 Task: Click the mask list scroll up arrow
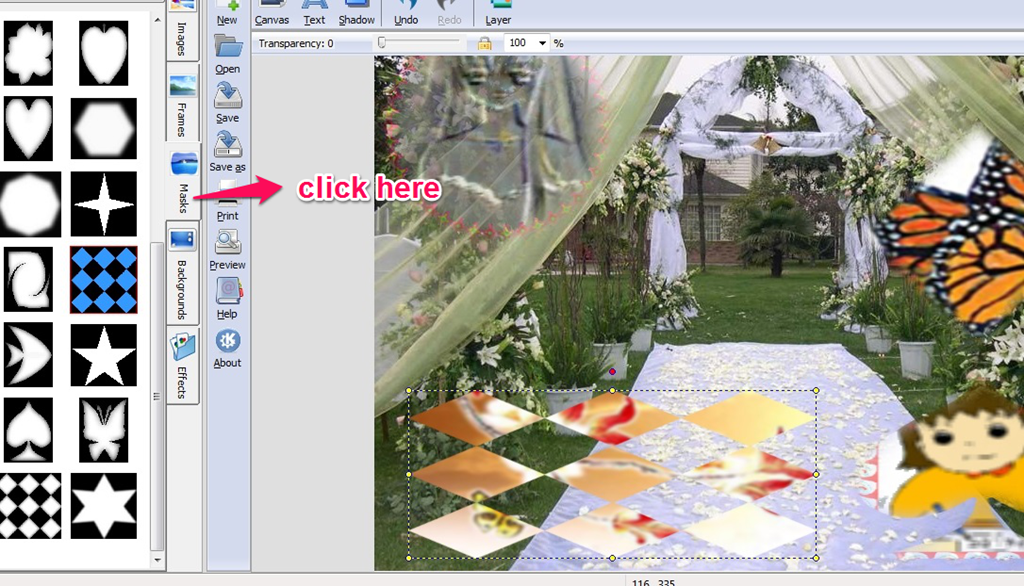[x=157, y=20]
